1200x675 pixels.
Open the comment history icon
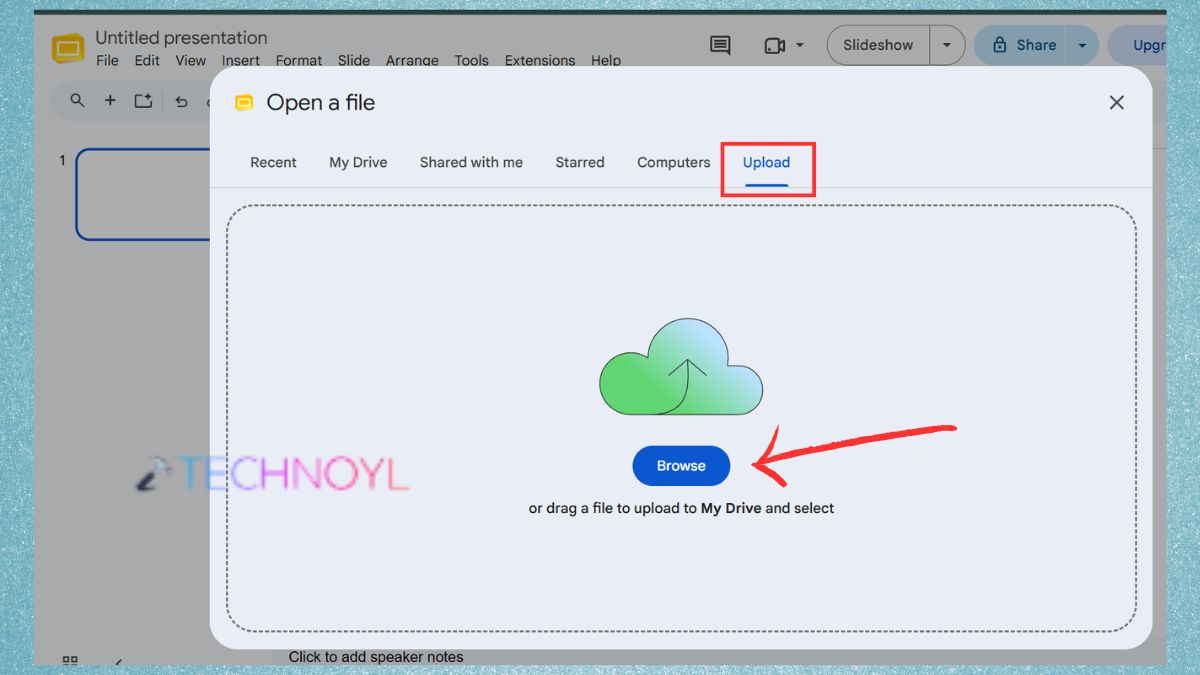click(x=720, y=45)
